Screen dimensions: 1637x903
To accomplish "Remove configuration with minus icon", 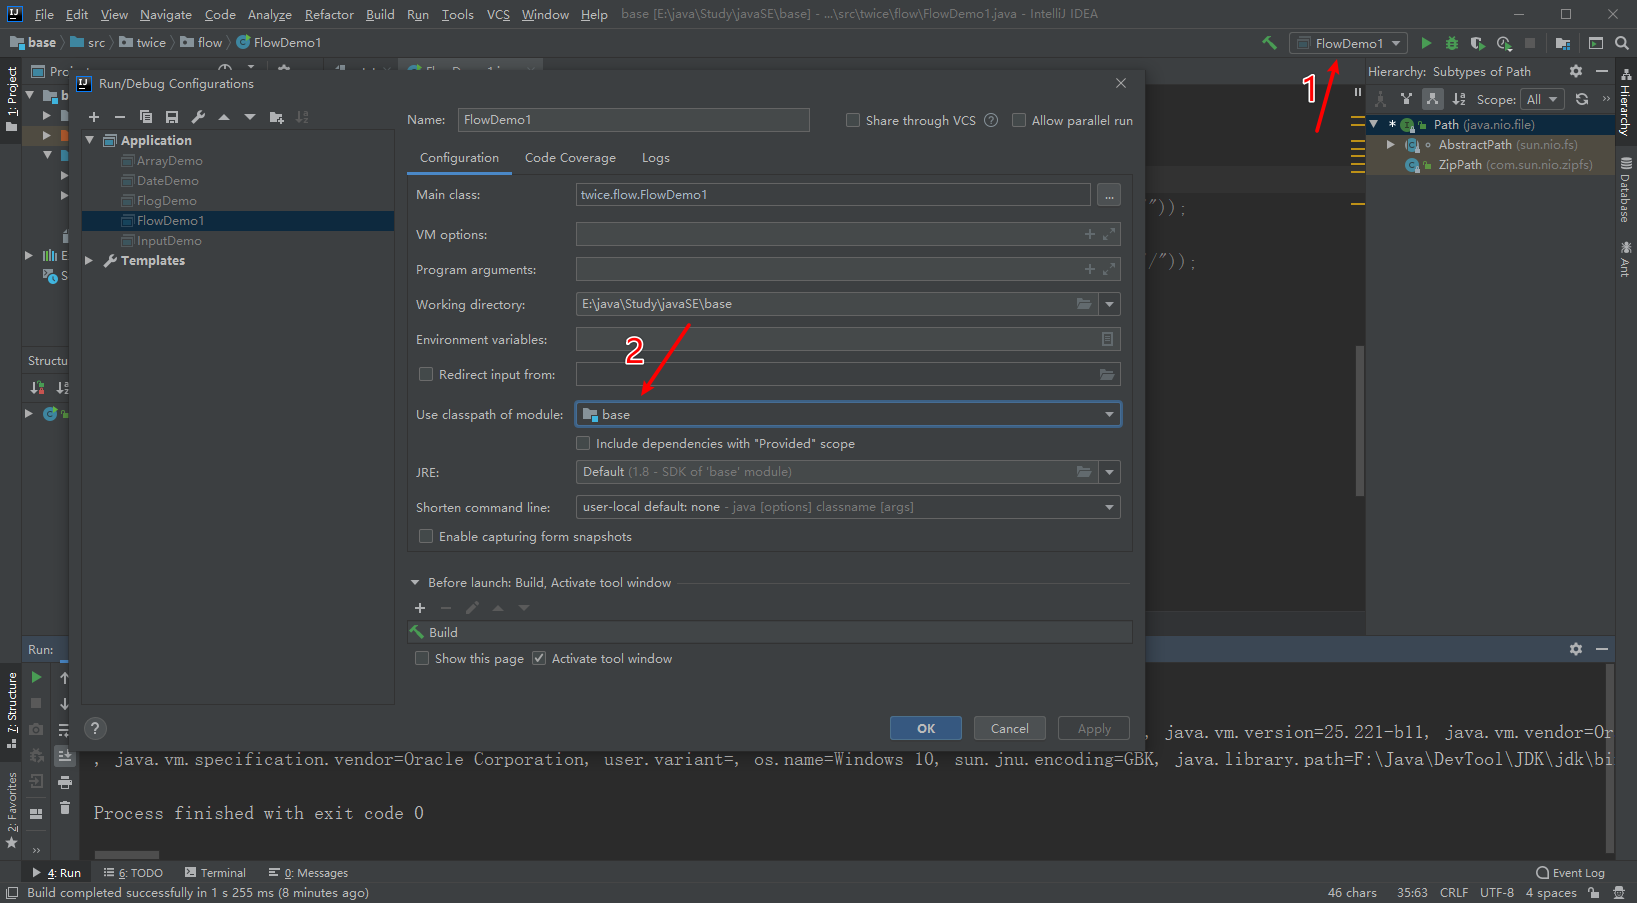I will click(x=120, y=118).
